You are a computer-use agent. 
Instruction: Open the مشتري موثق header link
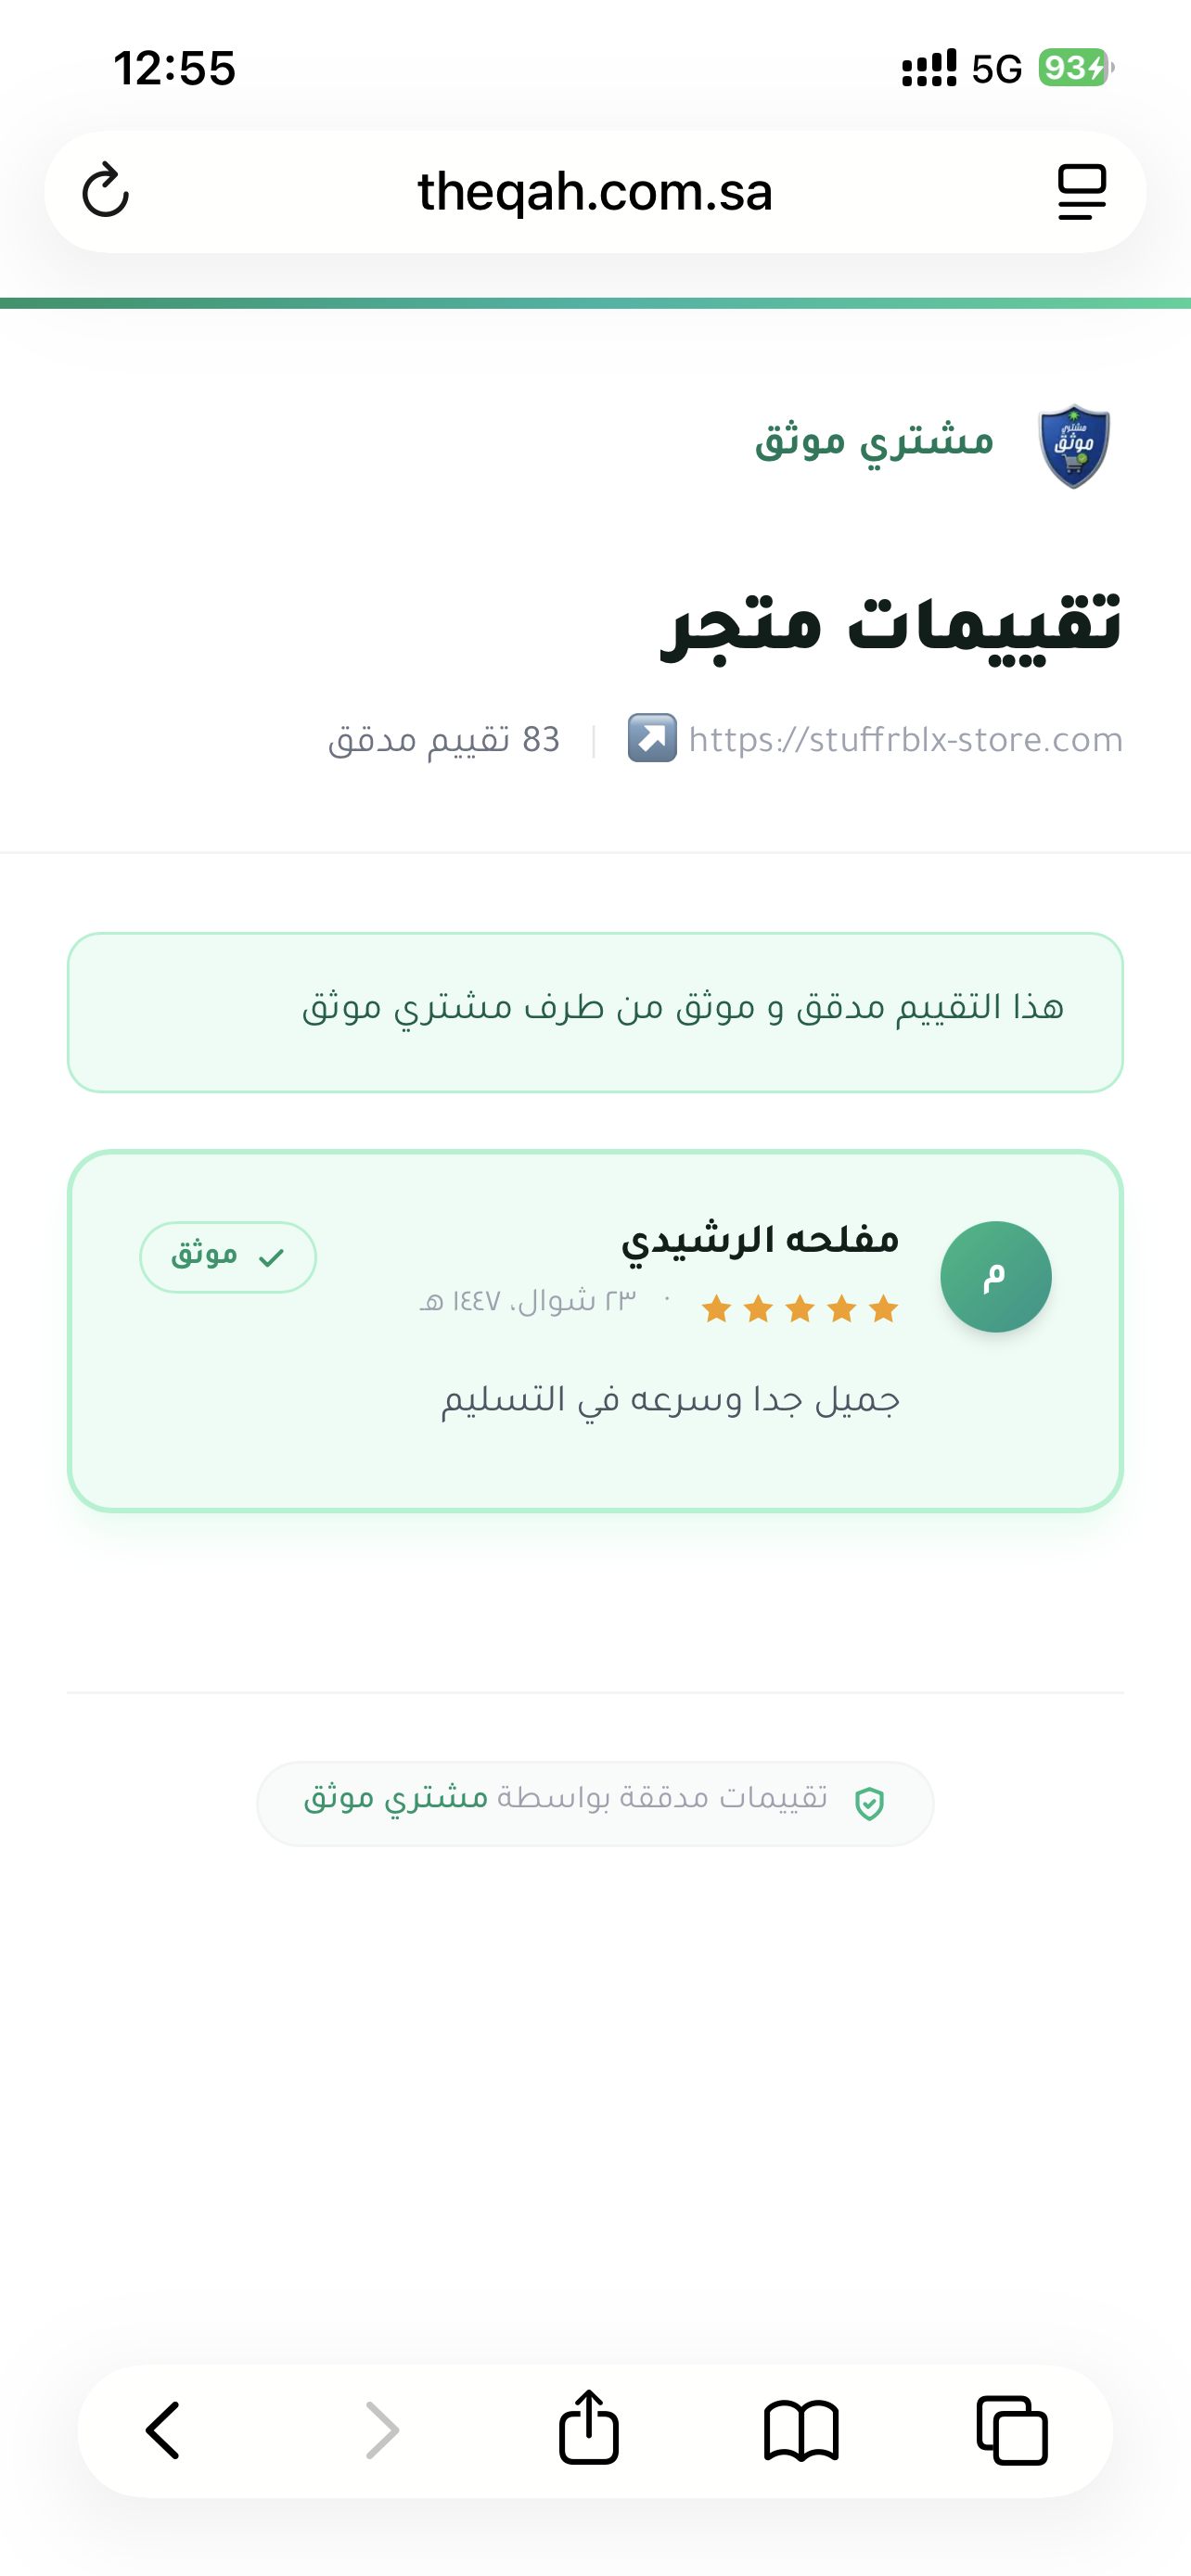pos(874,441)
